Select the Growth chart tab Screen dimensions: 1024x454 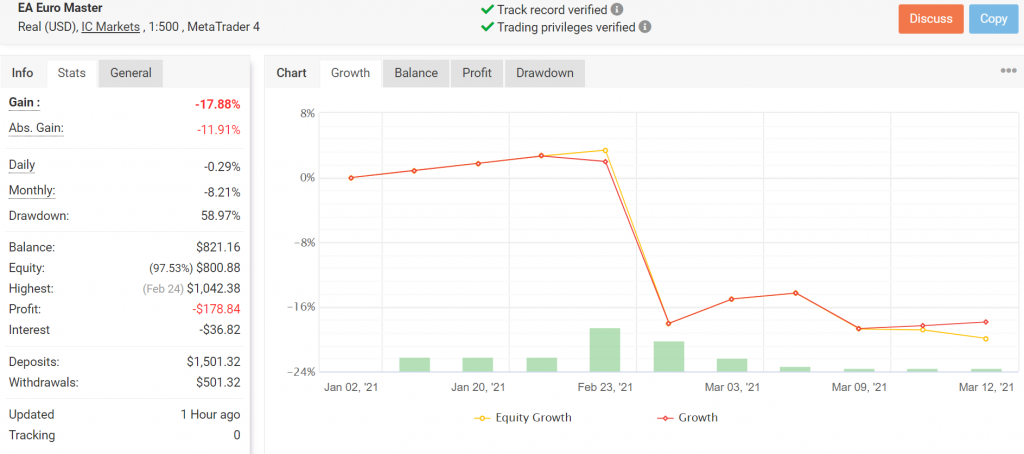pyautogui.click(x=350, y=73)
